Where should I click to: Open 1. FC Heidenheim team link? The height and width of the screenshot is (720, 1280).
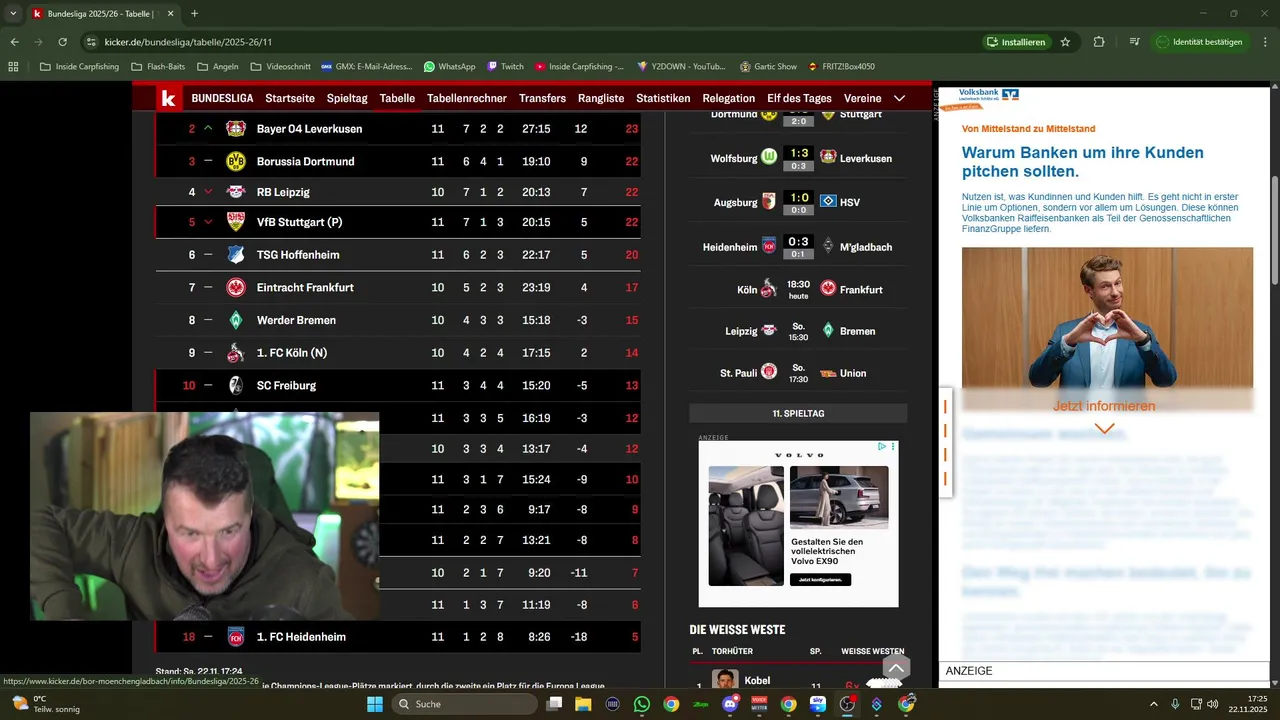pos(301,637)
